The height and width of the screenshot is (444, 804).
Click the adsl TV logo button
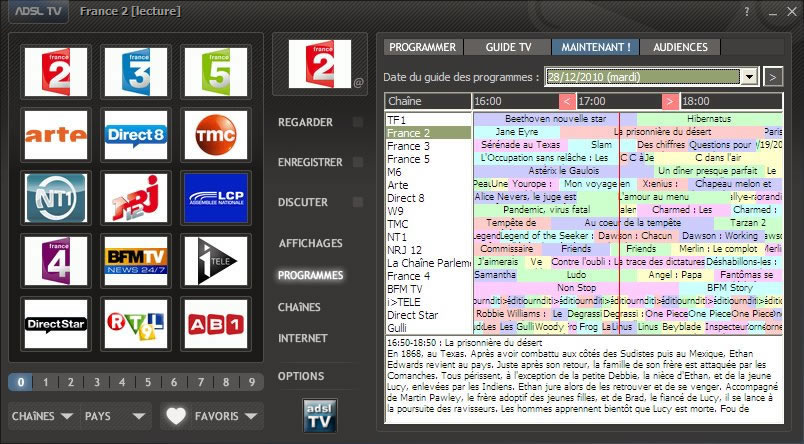pyautogui.click(x=319, y=415)
